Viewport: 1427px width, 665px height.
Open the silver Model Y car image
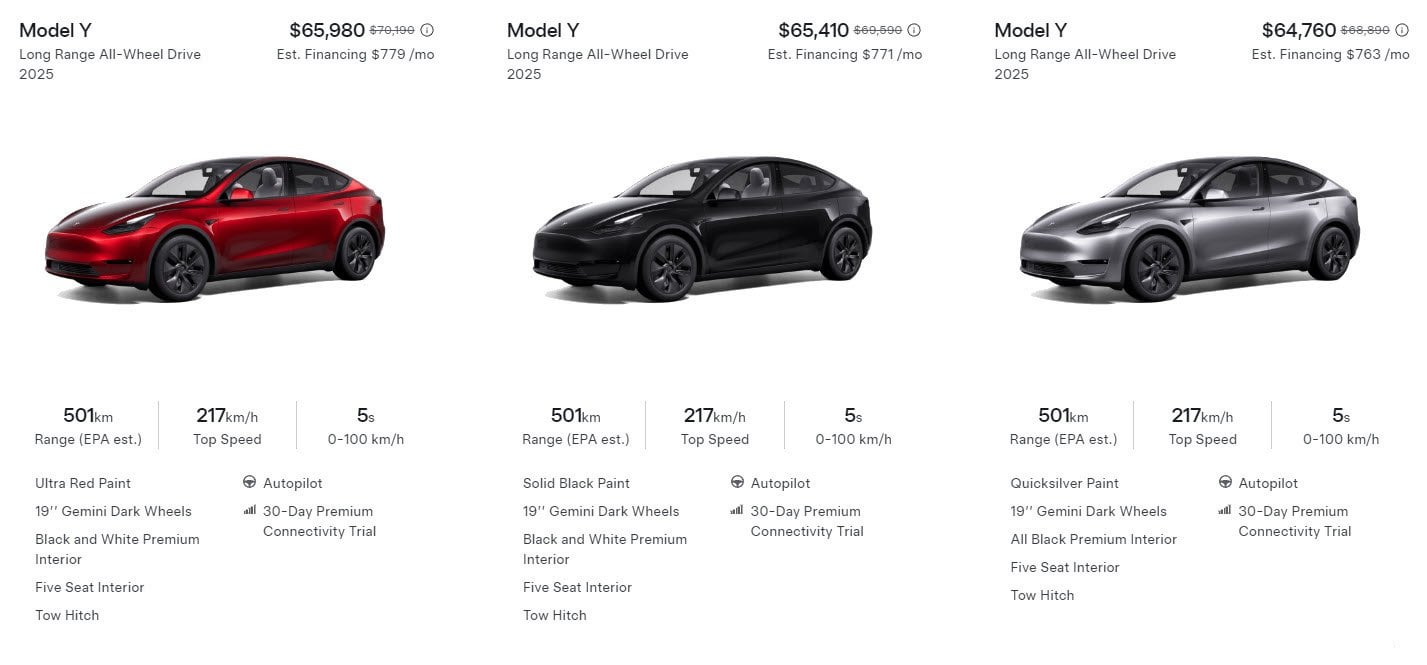coord(1190,227)
